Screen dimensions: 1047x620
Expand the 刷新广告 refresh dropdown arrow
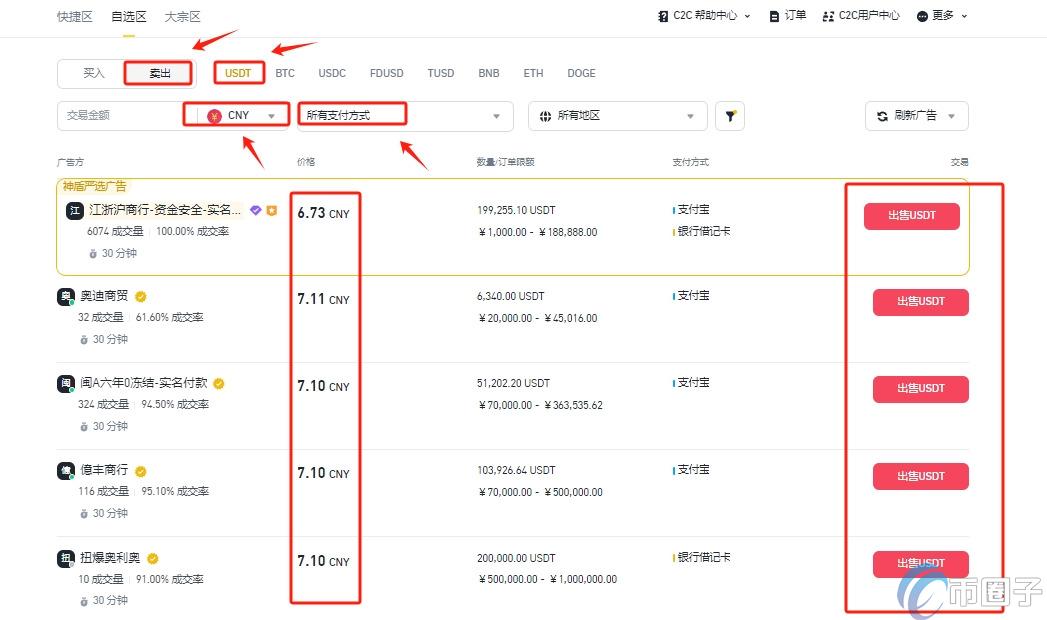952,116
